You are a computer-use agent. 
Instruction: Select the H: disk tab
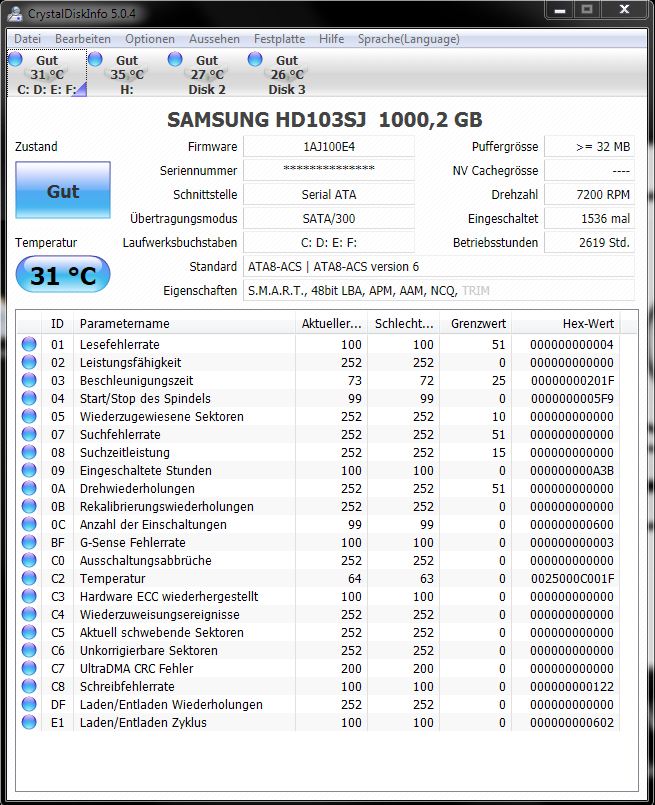click(x=126, y=74)
